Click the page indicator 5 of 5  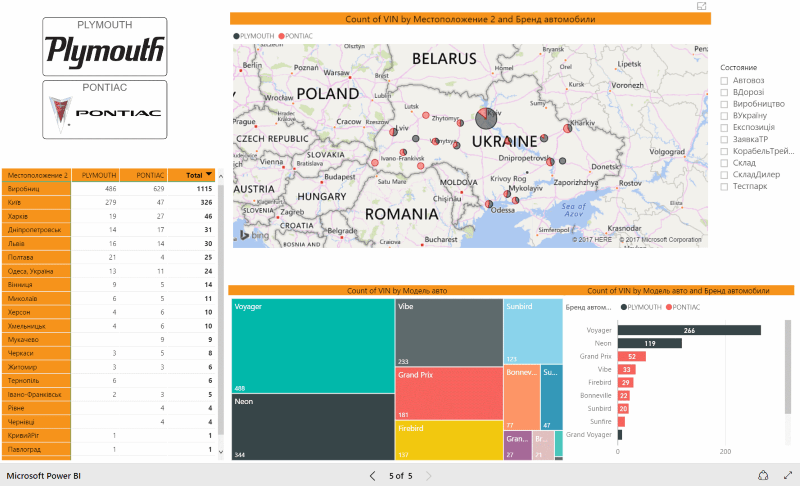click(x=401, y=476)
